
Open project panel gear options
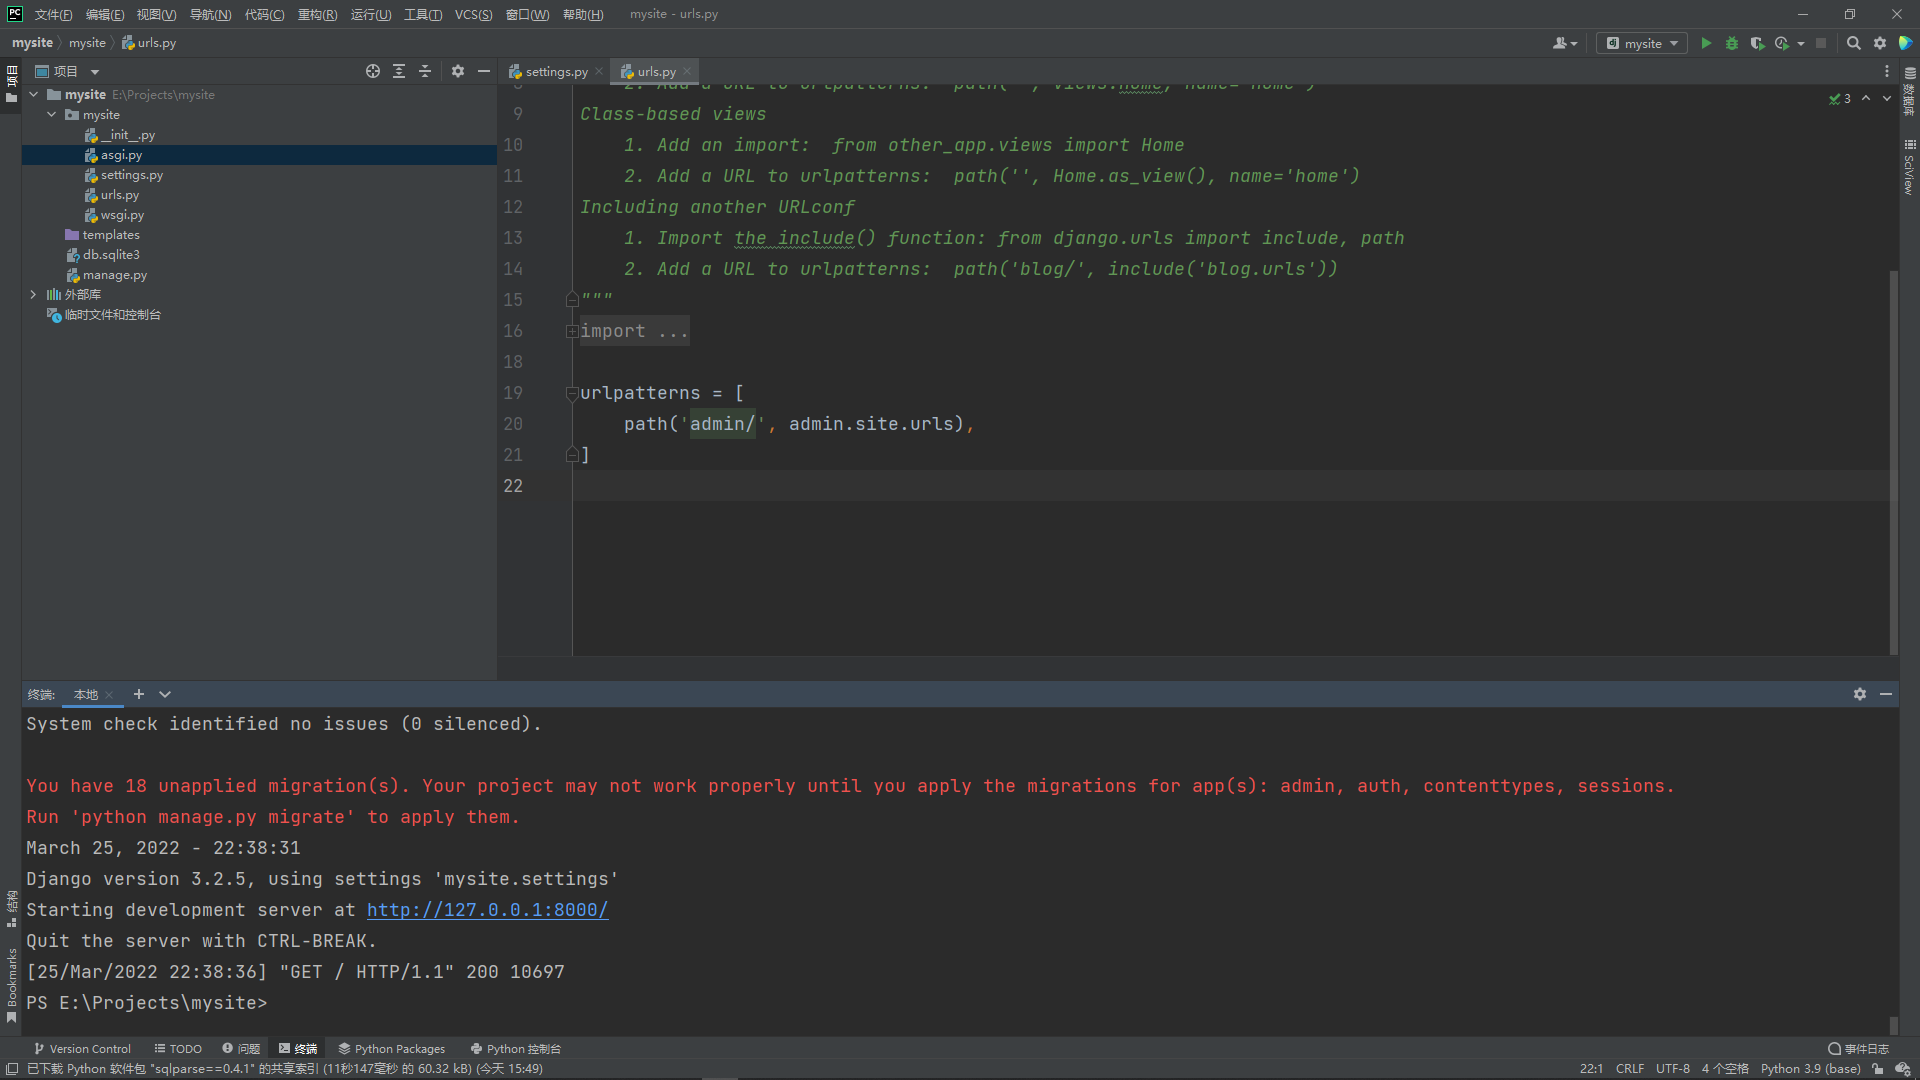(458, 71)
